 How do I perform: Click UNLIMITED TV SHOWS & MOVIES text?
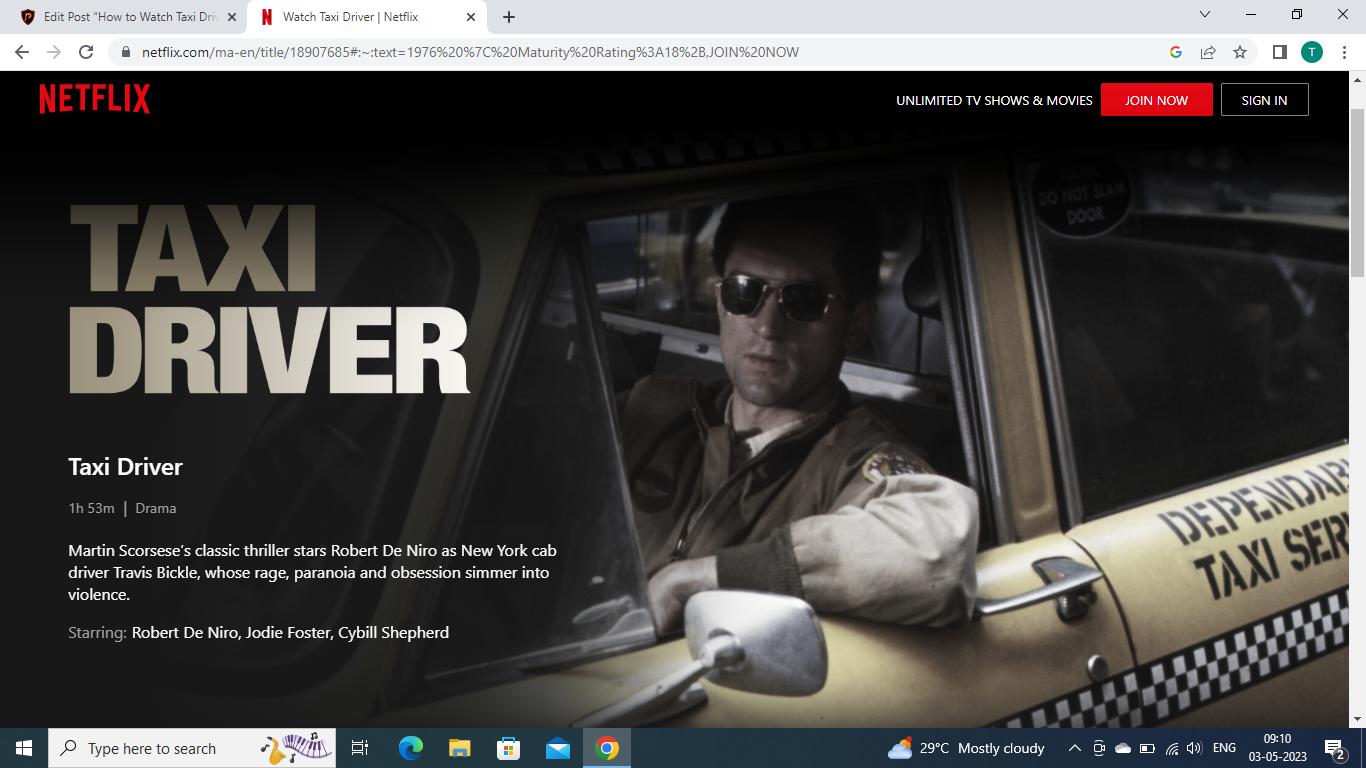(x=994, y=100)
